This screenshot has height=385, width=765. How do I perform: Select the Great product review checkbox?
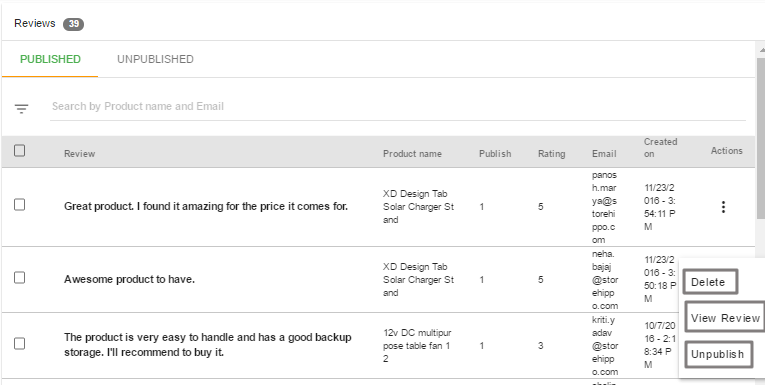click(20, 204)
